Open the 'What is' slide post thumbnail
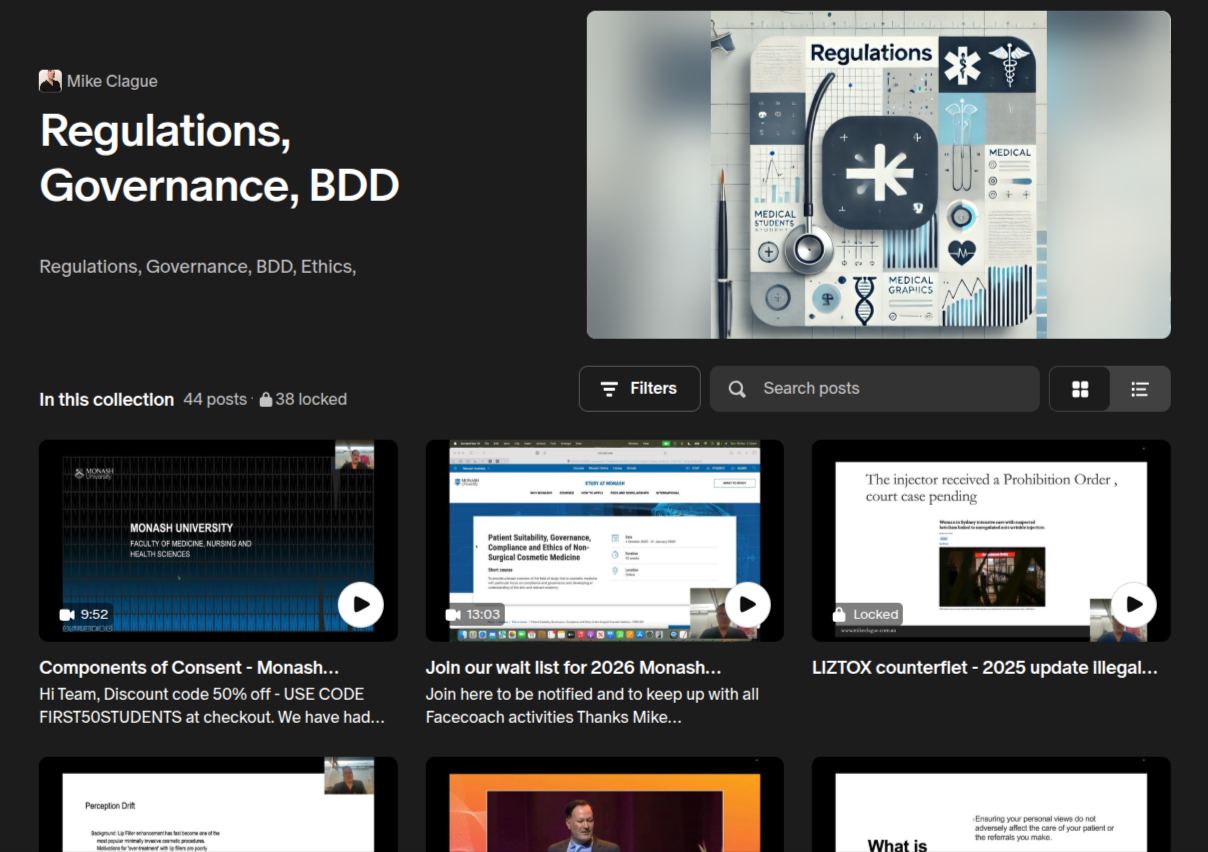This screenshot has height=852, width=1208. [x=991, y=804]
